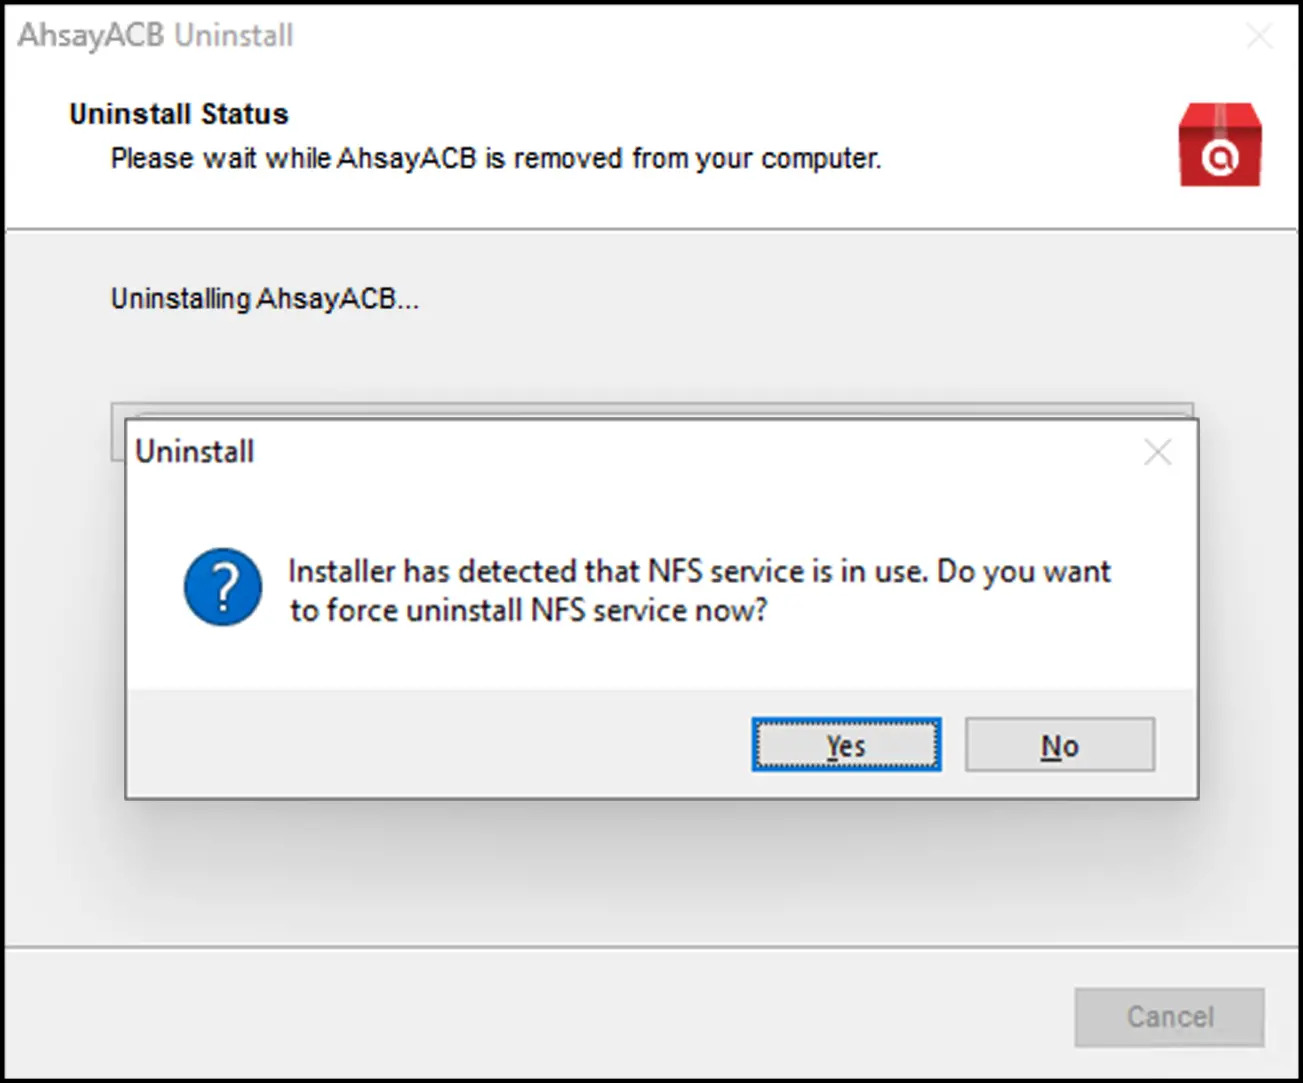The width and height of the screenshot is (1303, 1083).
Task: Close the Uninstall confirmation dialog
Action: (x=1157, y=453)
